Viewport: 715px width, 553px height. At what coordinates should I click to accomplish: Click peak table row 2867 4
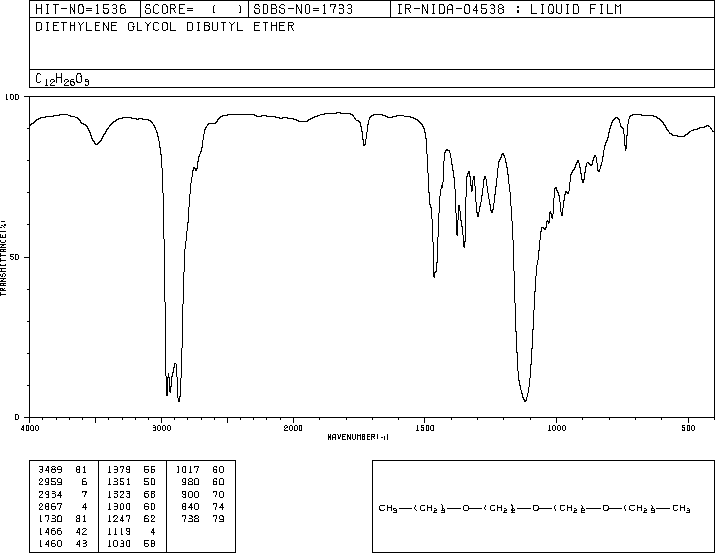point(63,506)
